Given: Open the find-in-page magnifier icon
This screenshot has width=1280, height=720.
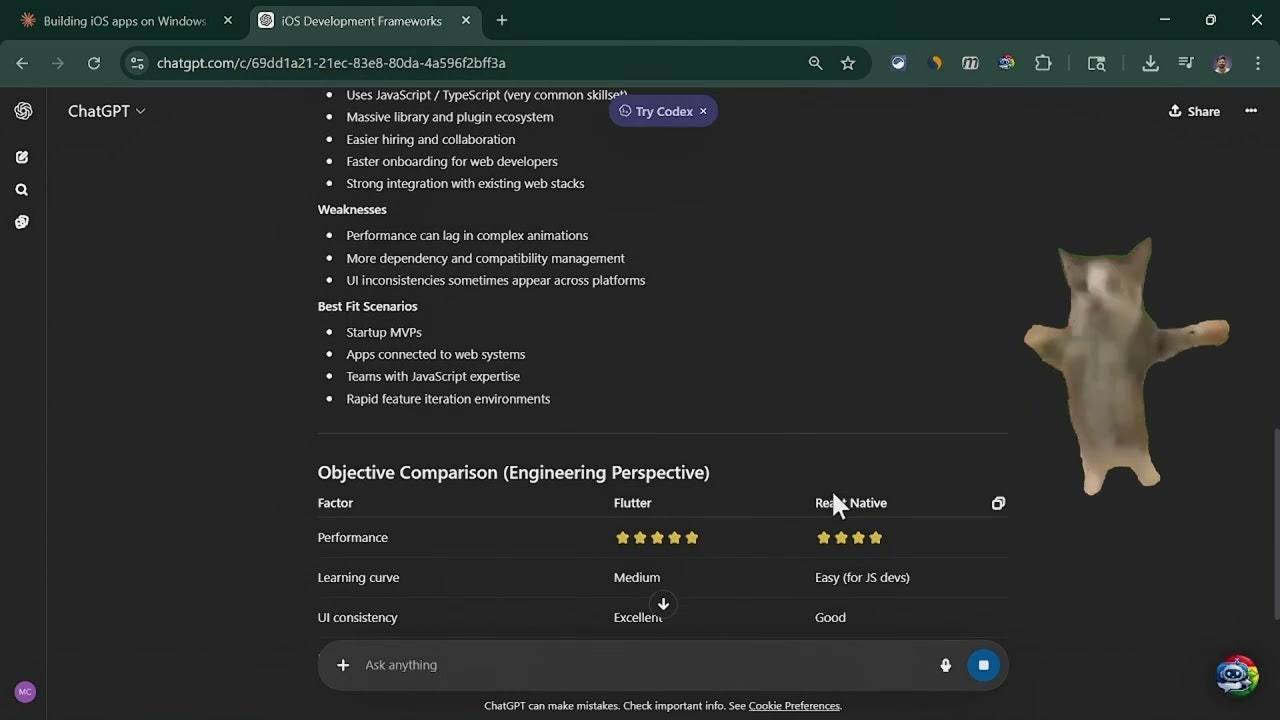Looking at the screenshot, I should click(x=815, y=62).
